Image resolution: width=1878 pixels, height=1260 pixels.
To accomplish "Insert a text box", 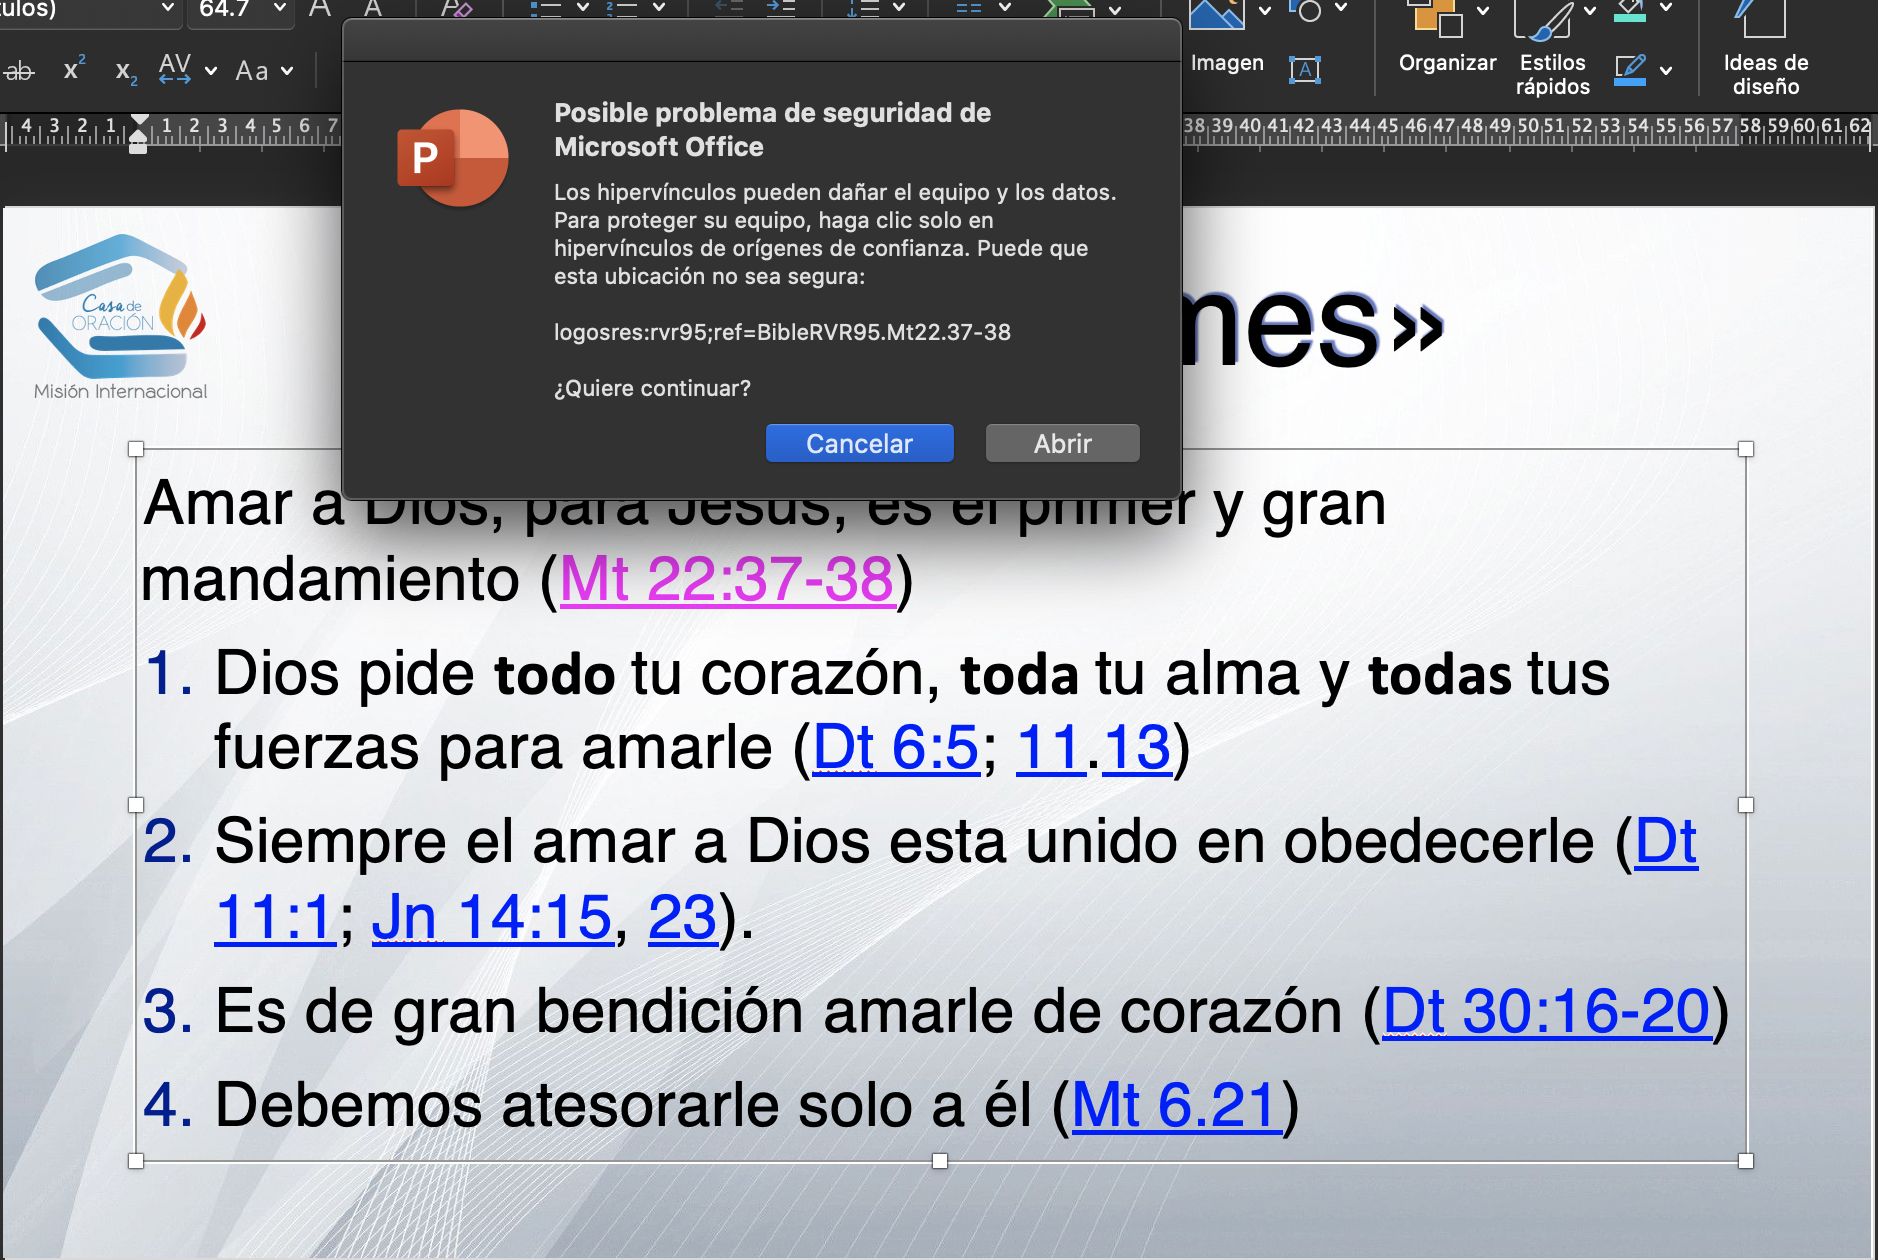I will click(x=1305, y=69).
